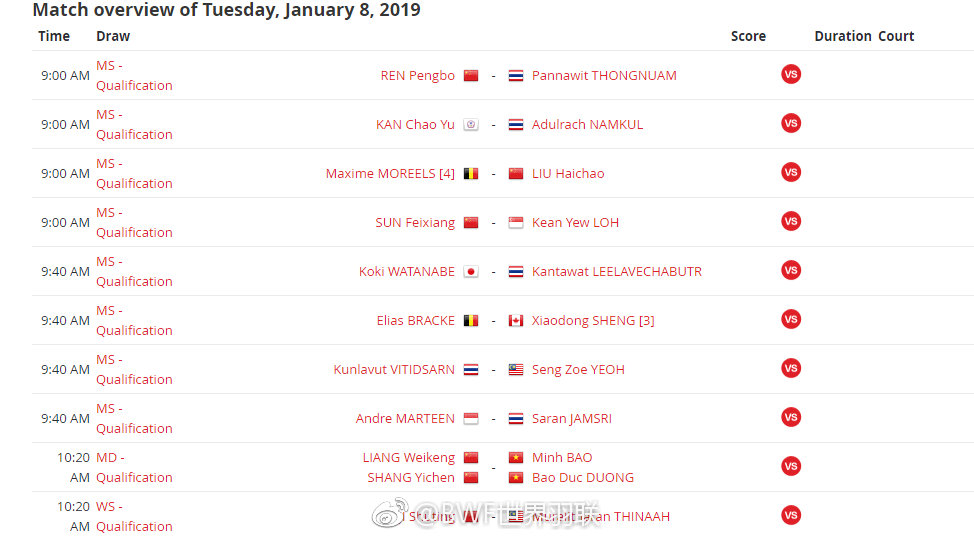Click VS icon for Elias BRACKE match
This screenshot has height=538, width=974.
[x=791, y=320]
